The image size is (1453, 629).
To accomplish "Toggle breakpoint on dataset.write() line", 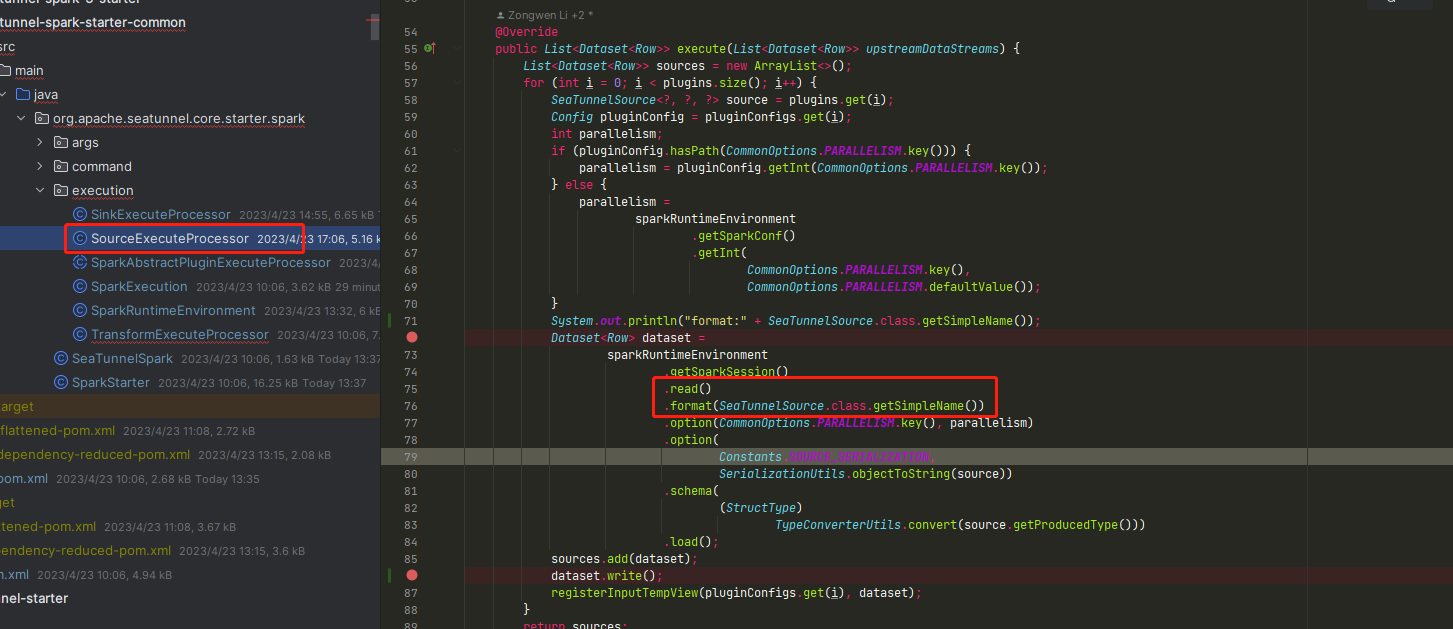I will [412, 576].
